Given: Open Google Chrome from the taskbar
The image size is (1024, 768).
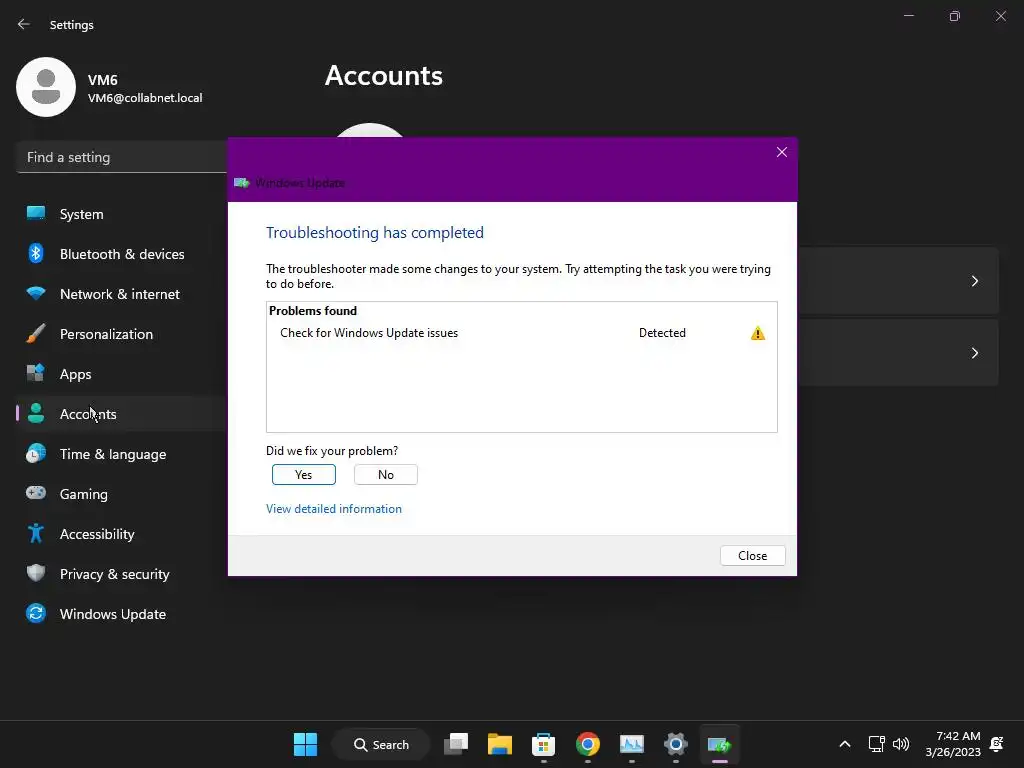Looking at the screenshot, I should [x=588, y=744].
